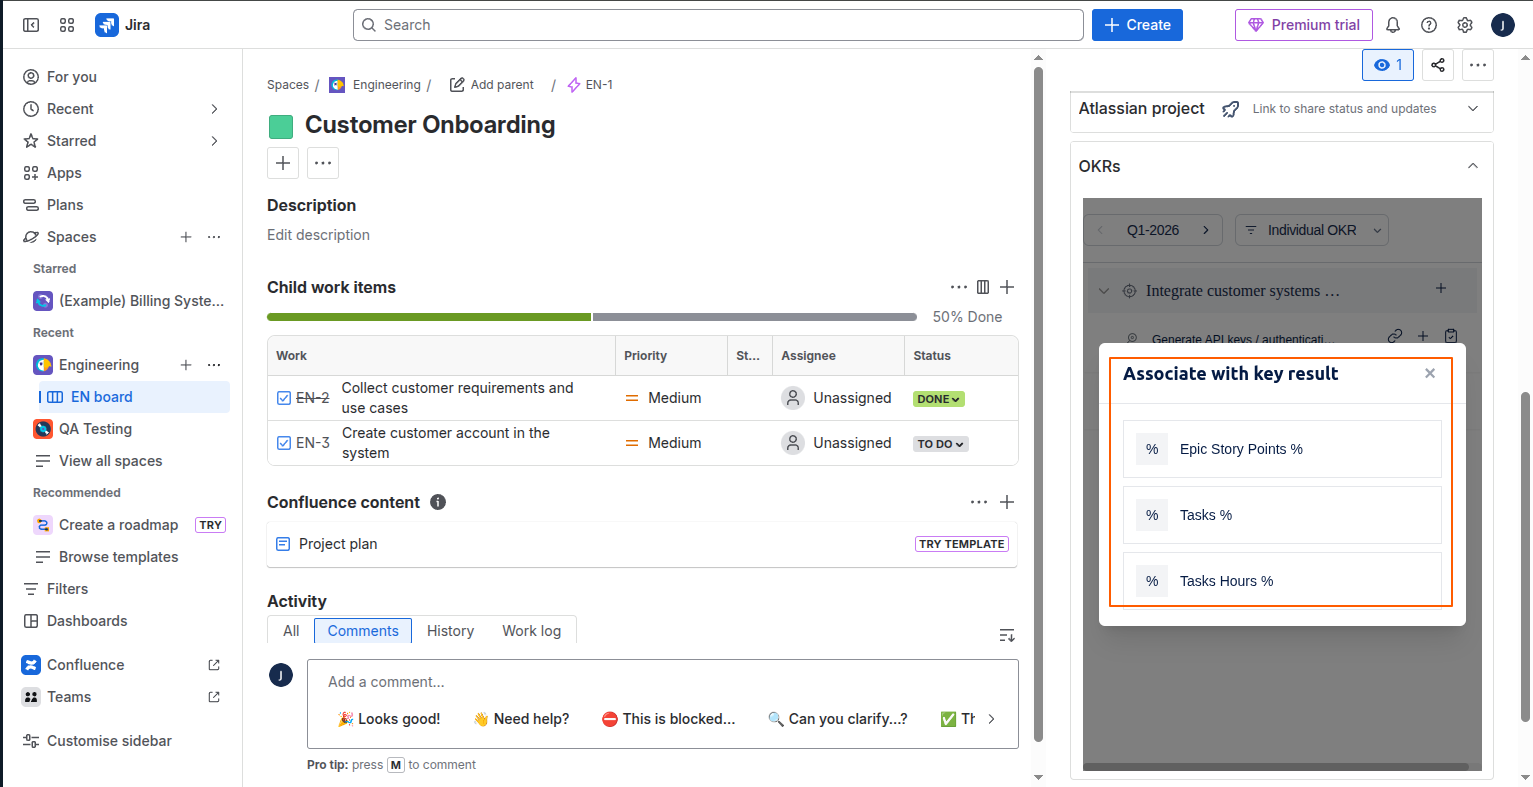Click plus beside Engineering in sidebar
Viewport: 1533px width, 787px height.
click(186, 365)
